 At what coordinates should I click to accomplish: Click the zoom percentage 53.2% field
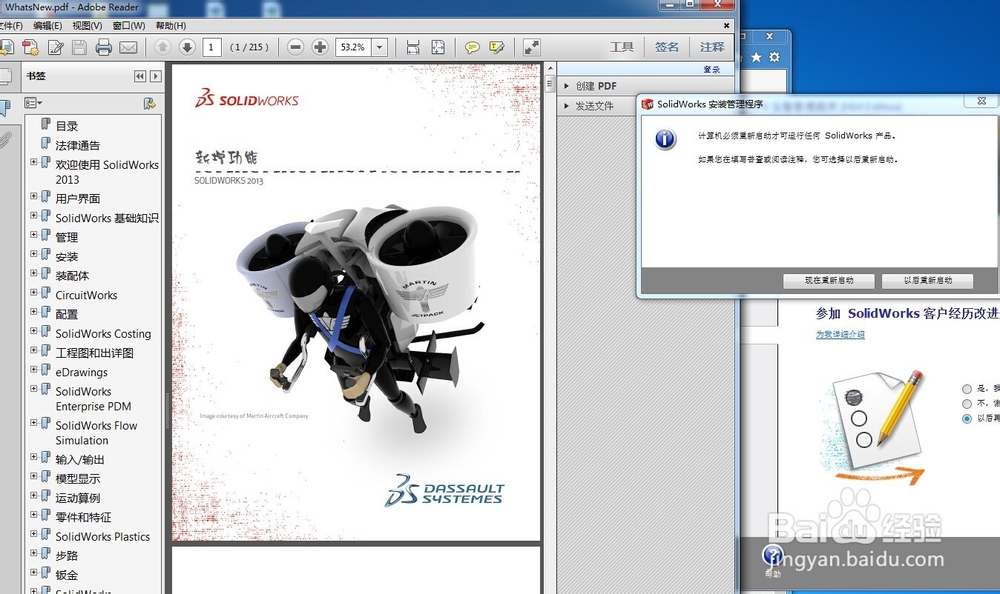tap(353, 47)
